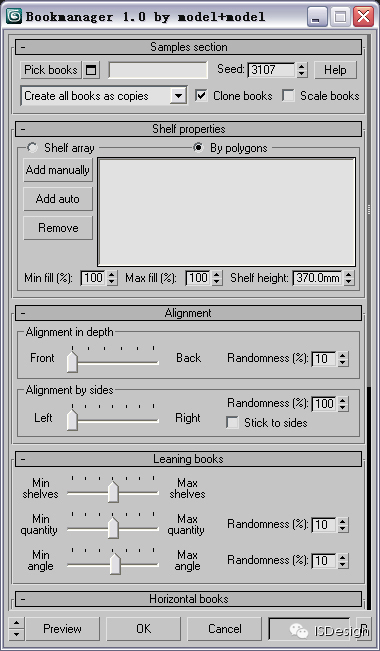
Task: Click the Front to Back depth slider handle
Action: (72, 362)
